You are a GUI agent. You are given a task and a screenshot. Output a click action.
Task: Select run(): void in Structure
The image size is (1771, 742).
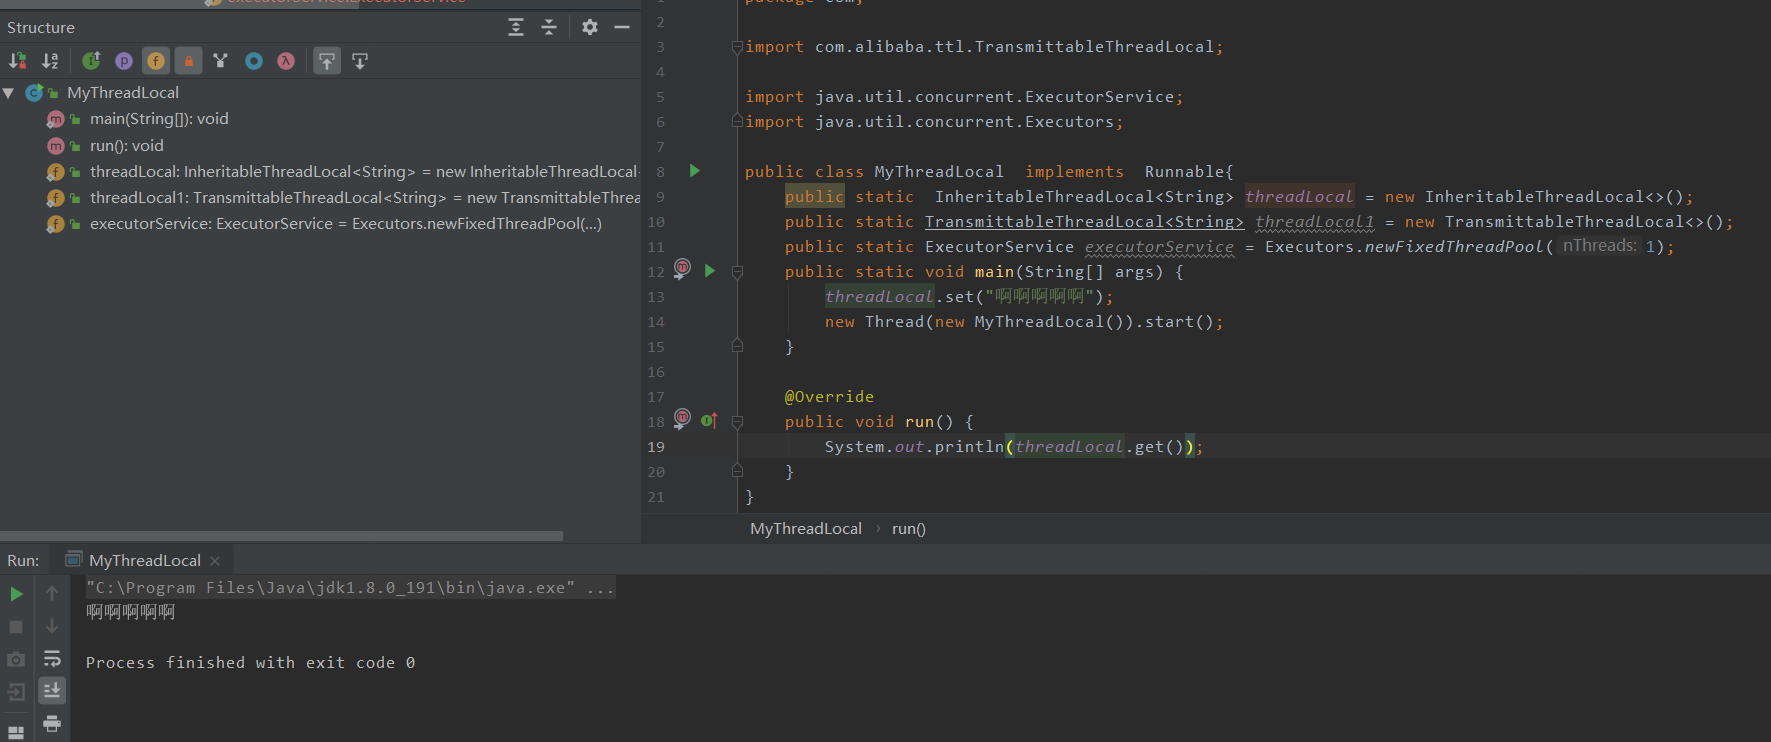pos(127,146)
